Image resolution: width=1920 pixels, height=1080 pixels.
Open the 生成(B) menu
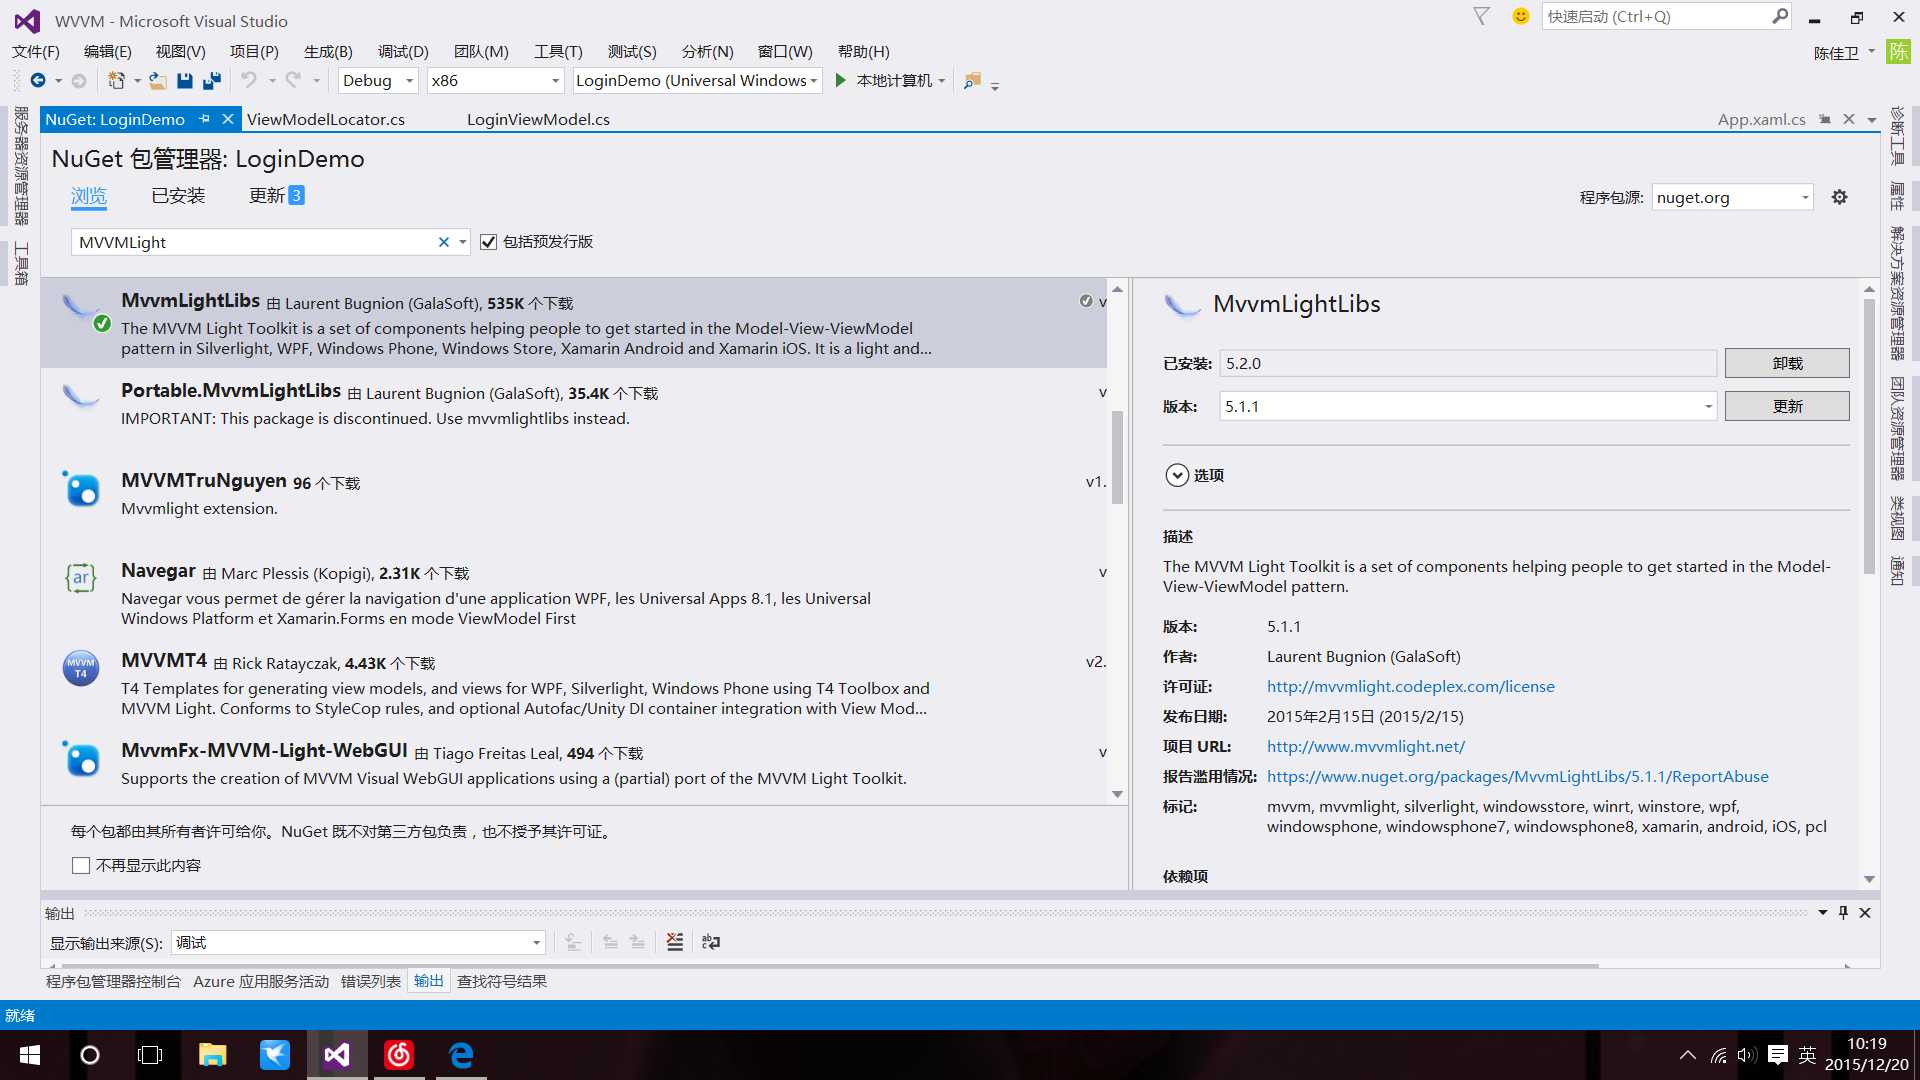(x=328, y=51)
